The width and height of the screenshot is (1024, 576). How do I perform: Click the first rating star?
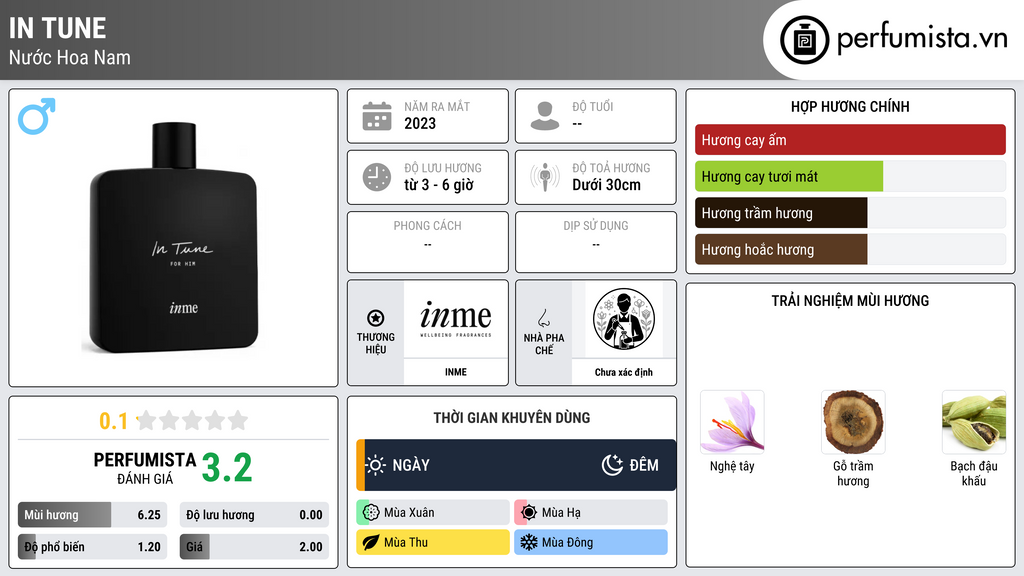[146, 421]
